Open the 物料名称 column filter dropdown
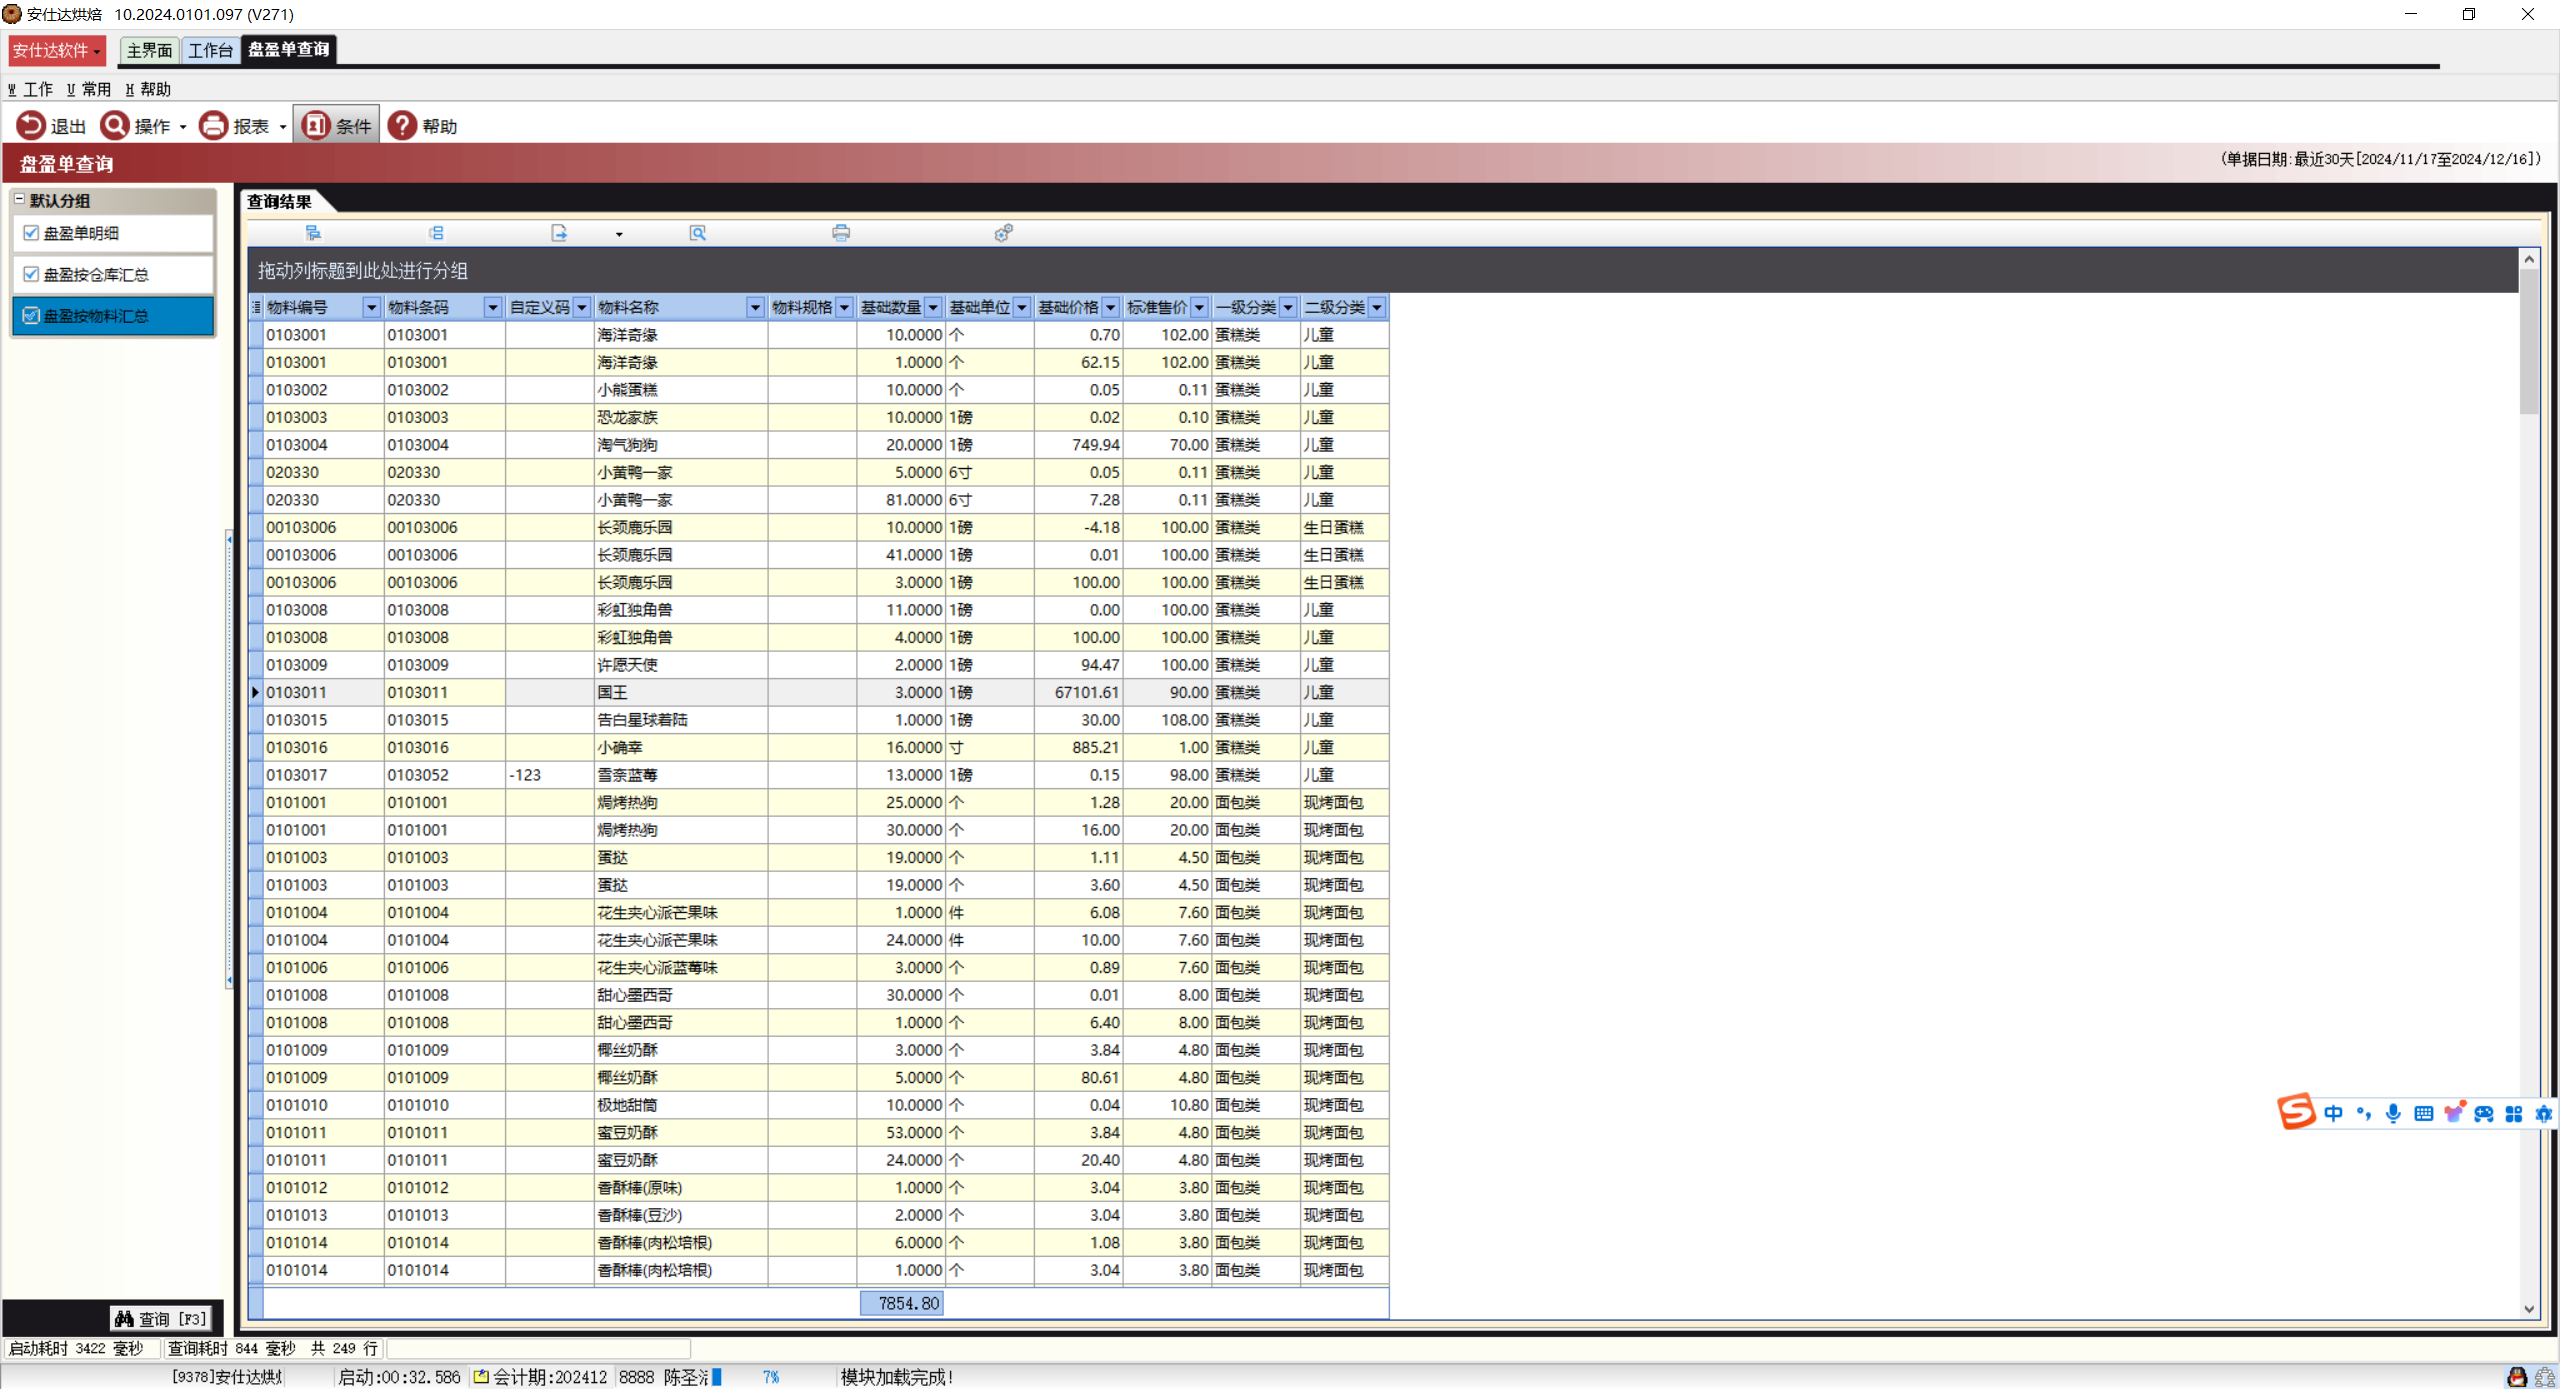The height and width of the screenshot is (1389, 2560). click(756, 307)
